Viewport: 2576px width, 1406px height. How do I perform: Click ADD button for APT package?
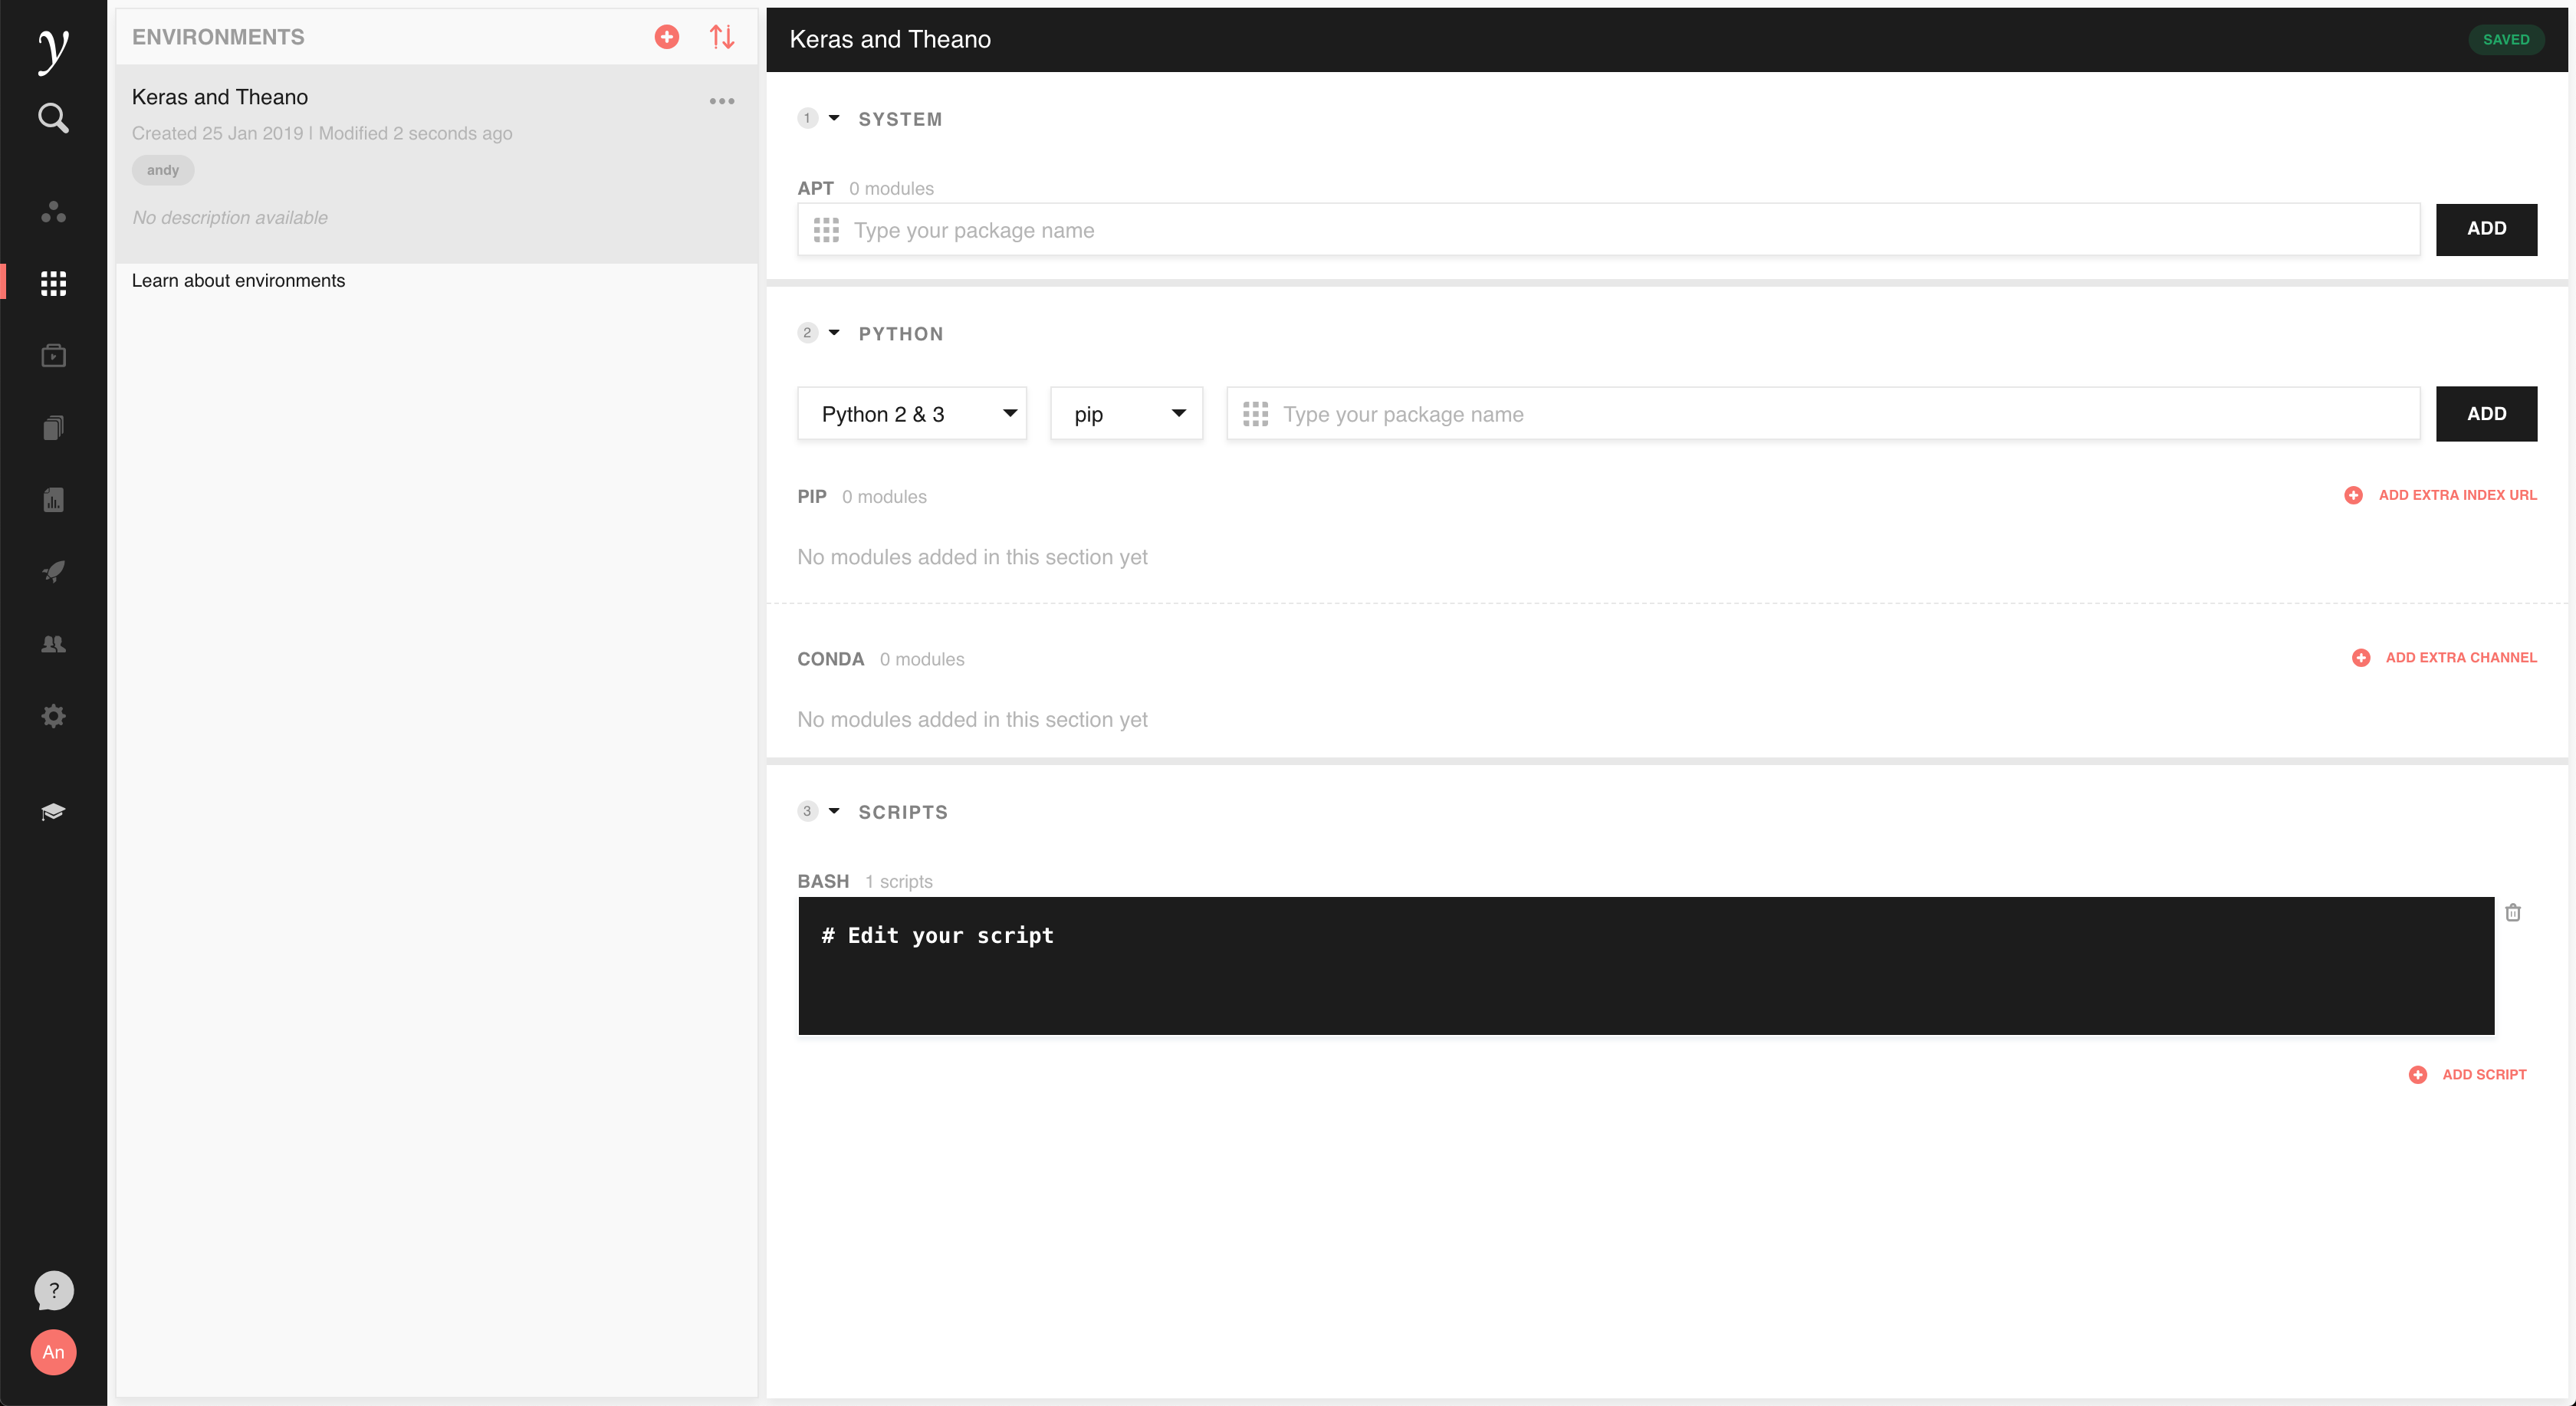2486,229
